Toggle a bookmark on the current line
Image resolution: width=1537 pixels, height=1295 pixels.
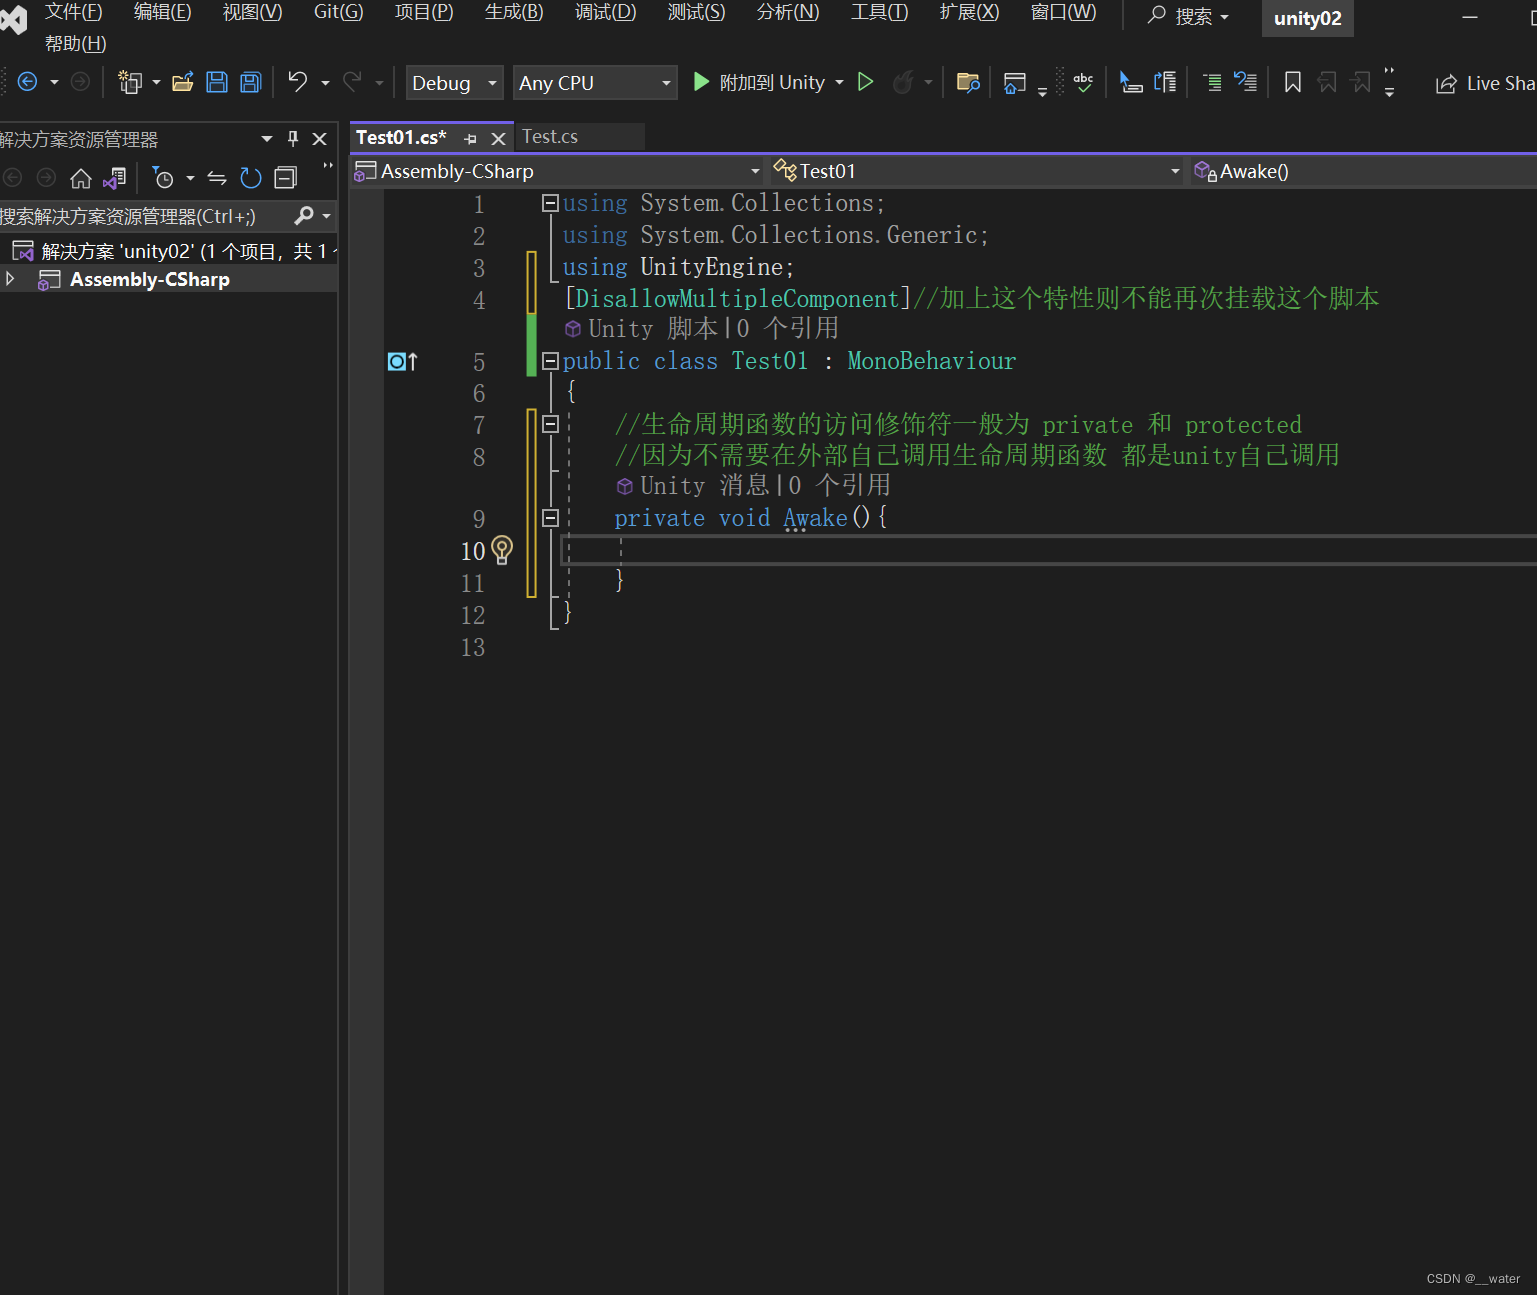1291,82
